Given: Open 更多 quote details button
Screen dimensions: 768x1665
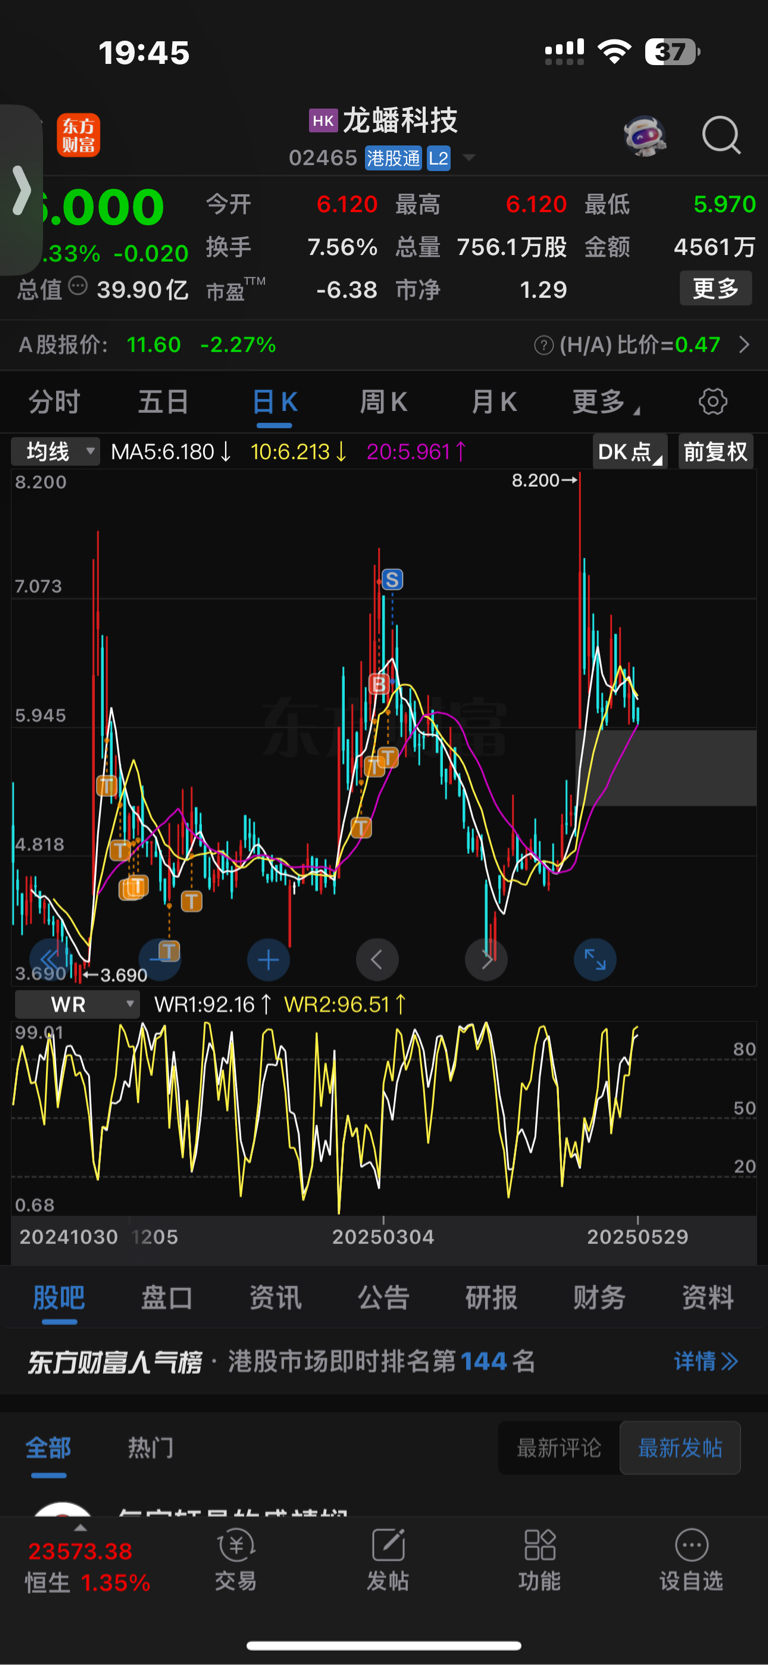Looking at the screenshot, I should pos(716,289).
